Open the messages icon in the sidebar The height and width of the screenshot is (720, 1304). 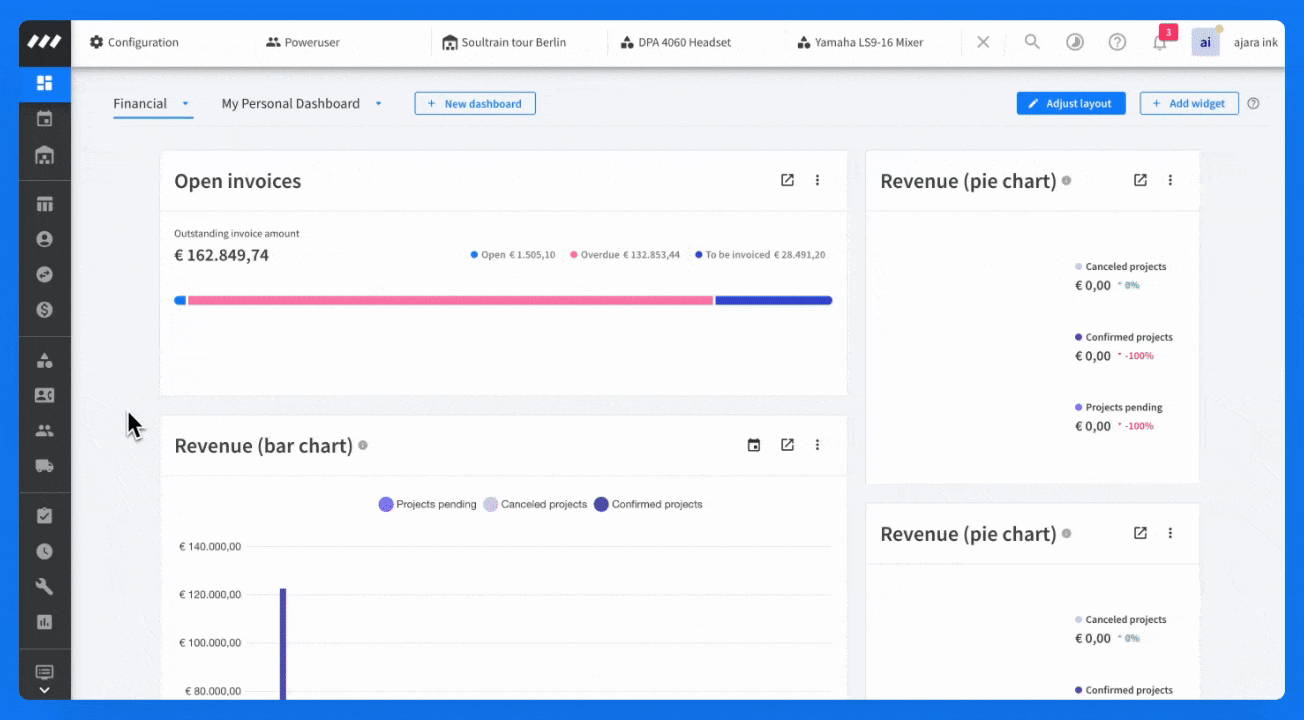point(44,672)
